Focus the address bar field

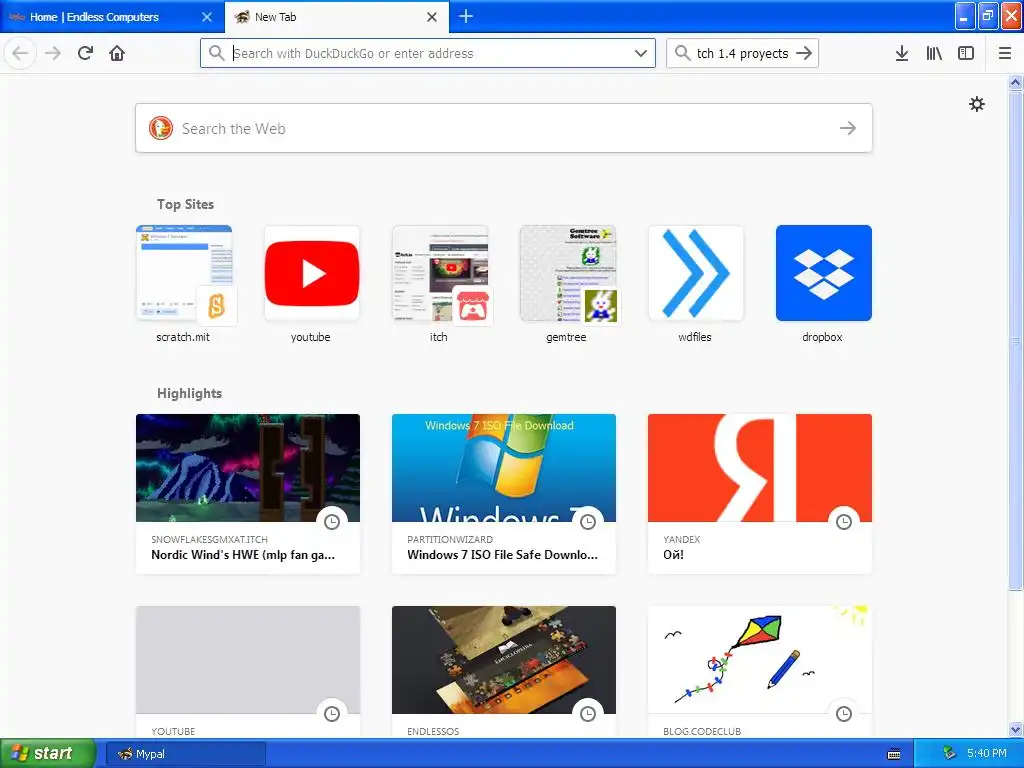tap(428, 53)
